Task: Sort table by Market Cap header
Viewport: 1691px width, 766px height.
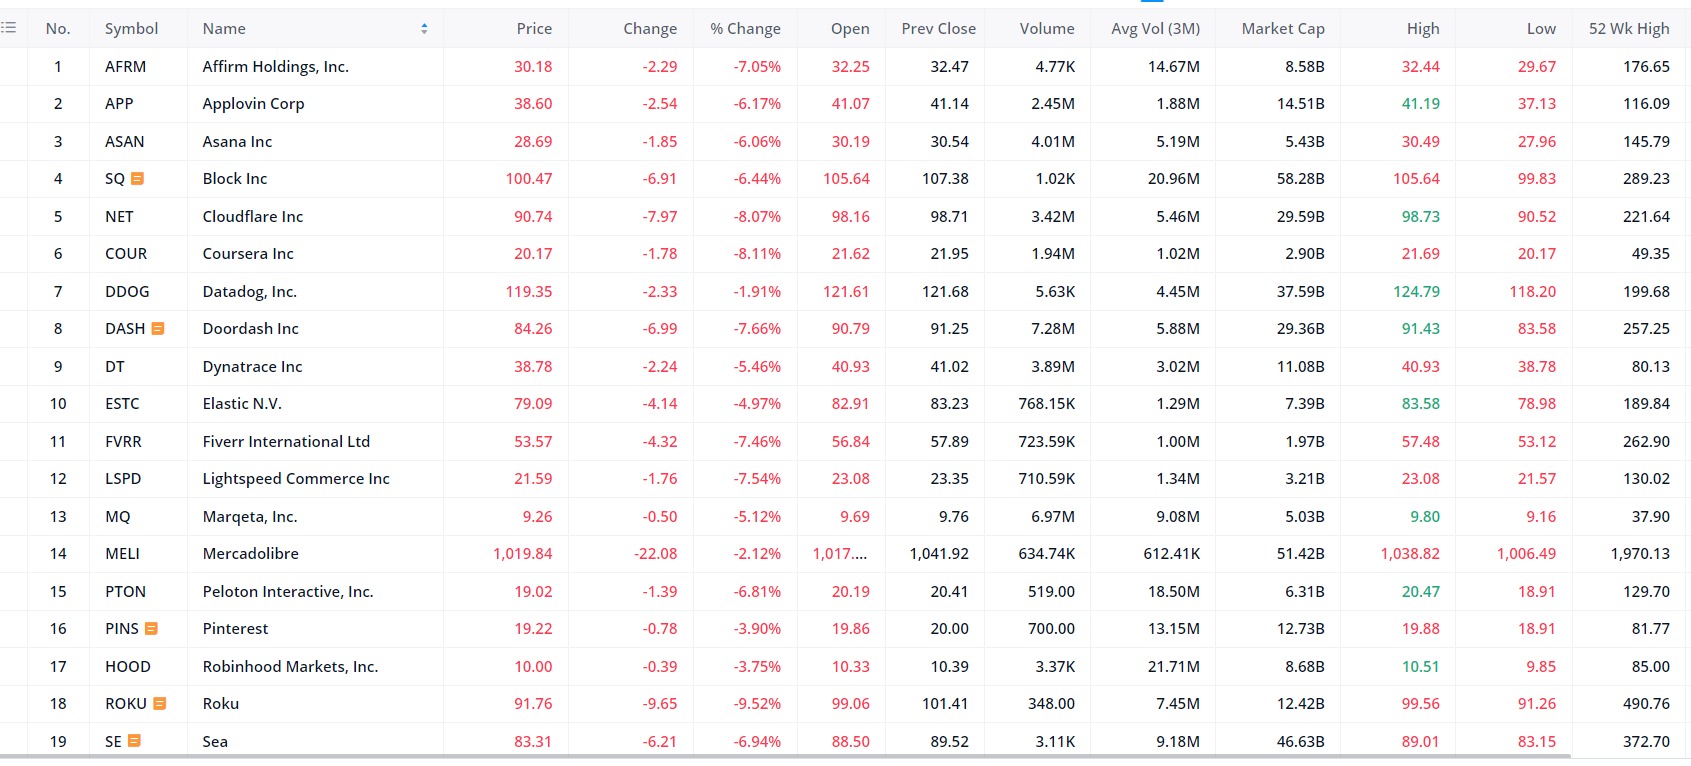Action: pos(1283,29)
